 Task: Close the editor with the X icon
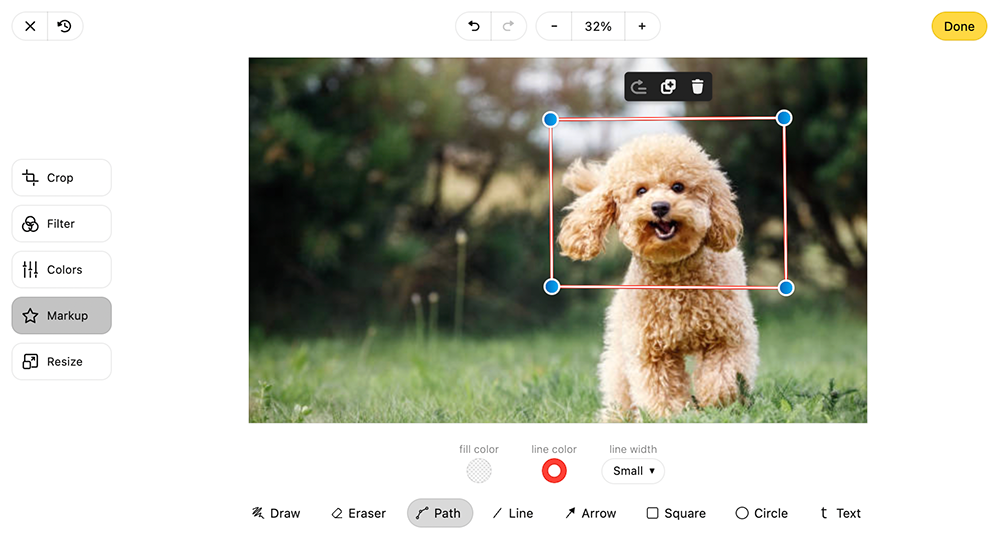point(30,26)
